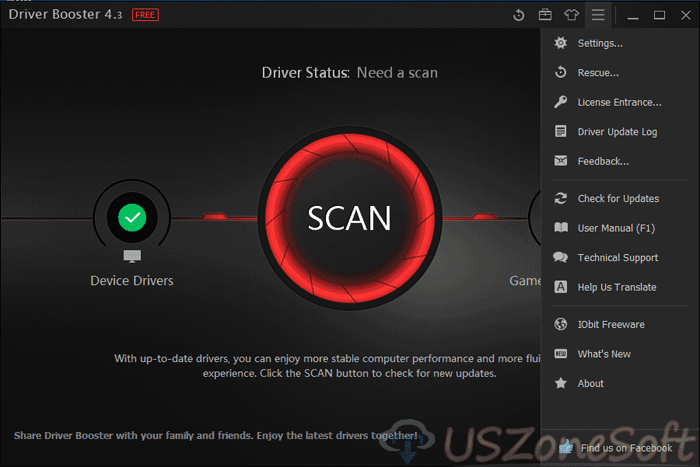The image size is (700, 467).
Task: Click the monitor icon under Device Drivers
Action: pyautogui.click(x=132, y=256)
